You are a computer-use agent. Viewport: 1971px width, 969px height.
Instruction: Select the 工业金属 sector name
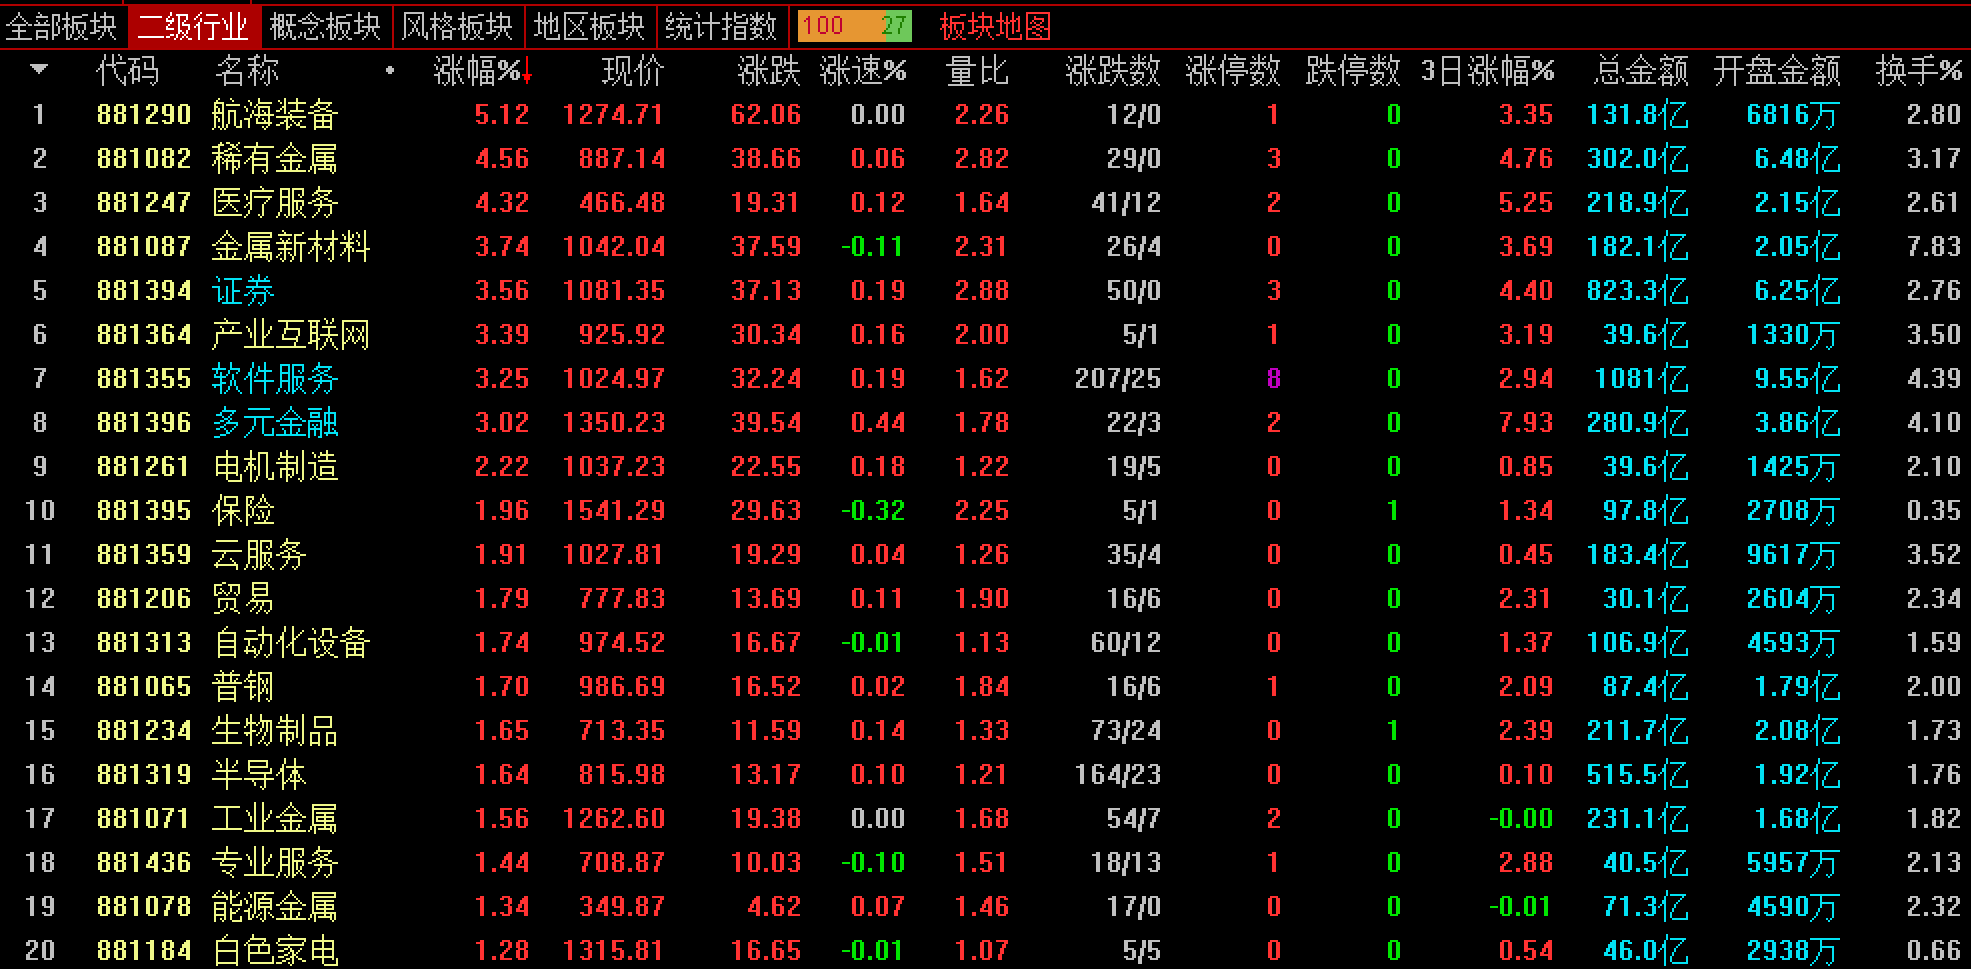(x=275, y=819)
